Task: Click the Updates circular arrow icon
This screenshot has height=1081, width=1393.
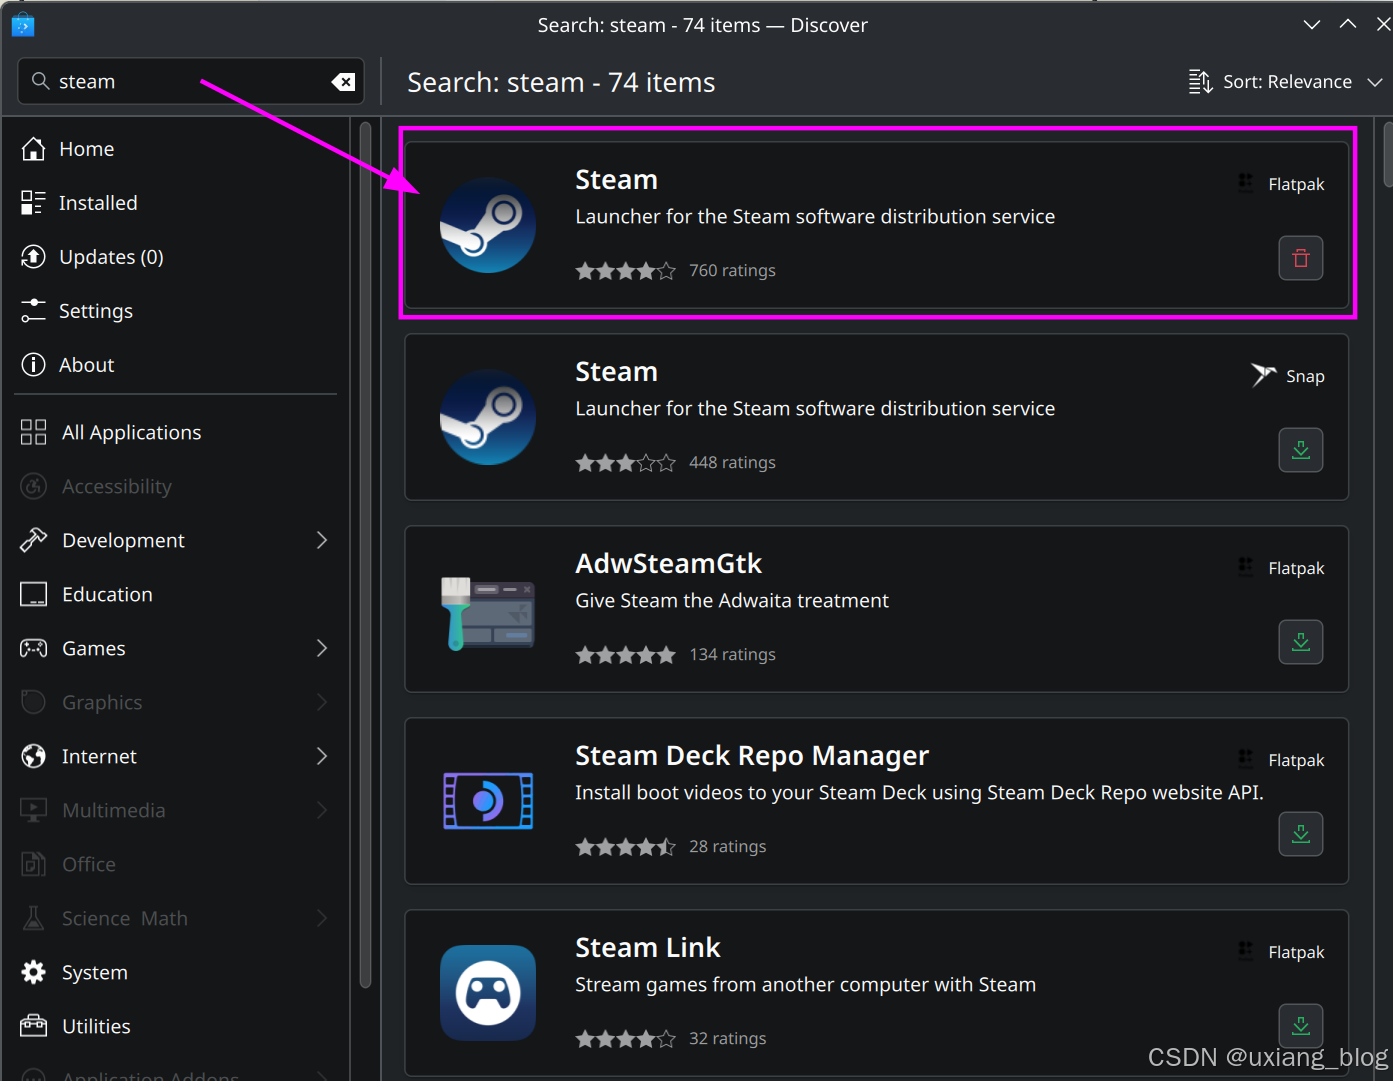Action: [33, 257]
